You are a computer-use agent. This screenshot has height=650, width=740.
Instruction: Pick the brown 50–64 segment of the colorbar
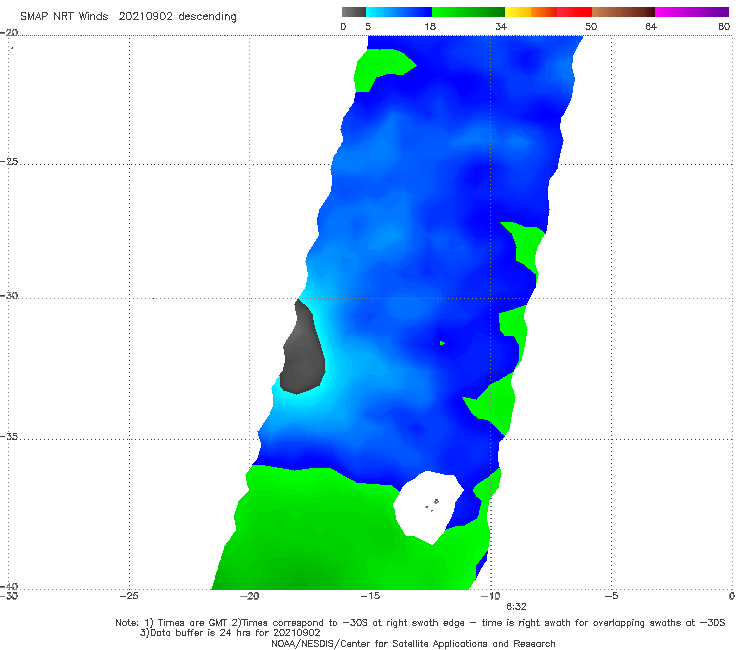tap(623, 12)
